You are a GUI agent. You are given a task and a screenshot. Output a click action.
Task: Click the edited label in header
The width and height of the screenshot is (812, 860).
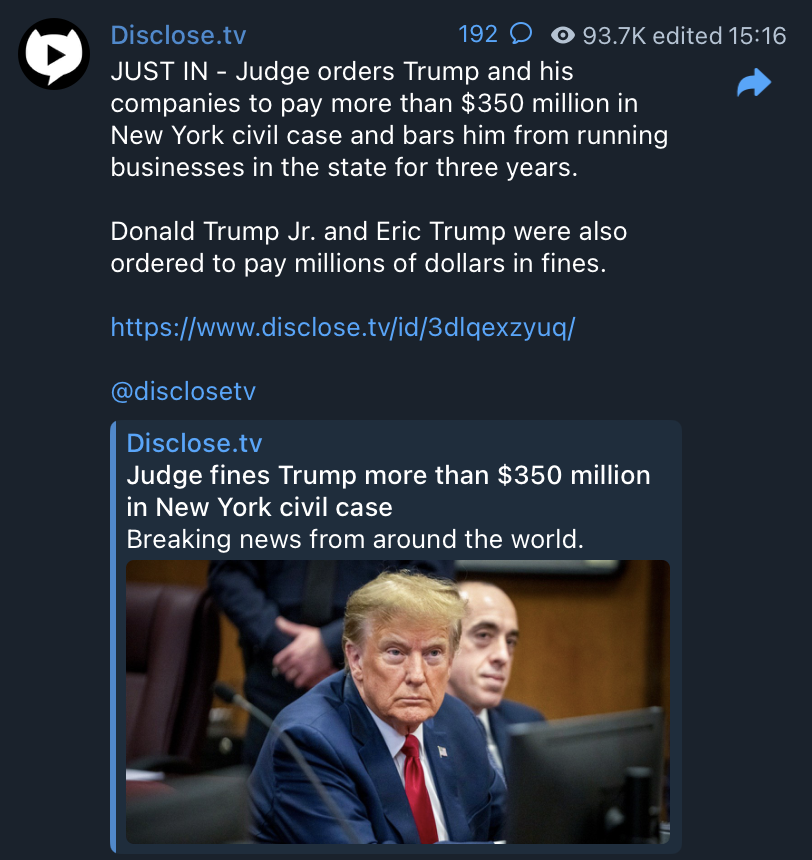687,36
